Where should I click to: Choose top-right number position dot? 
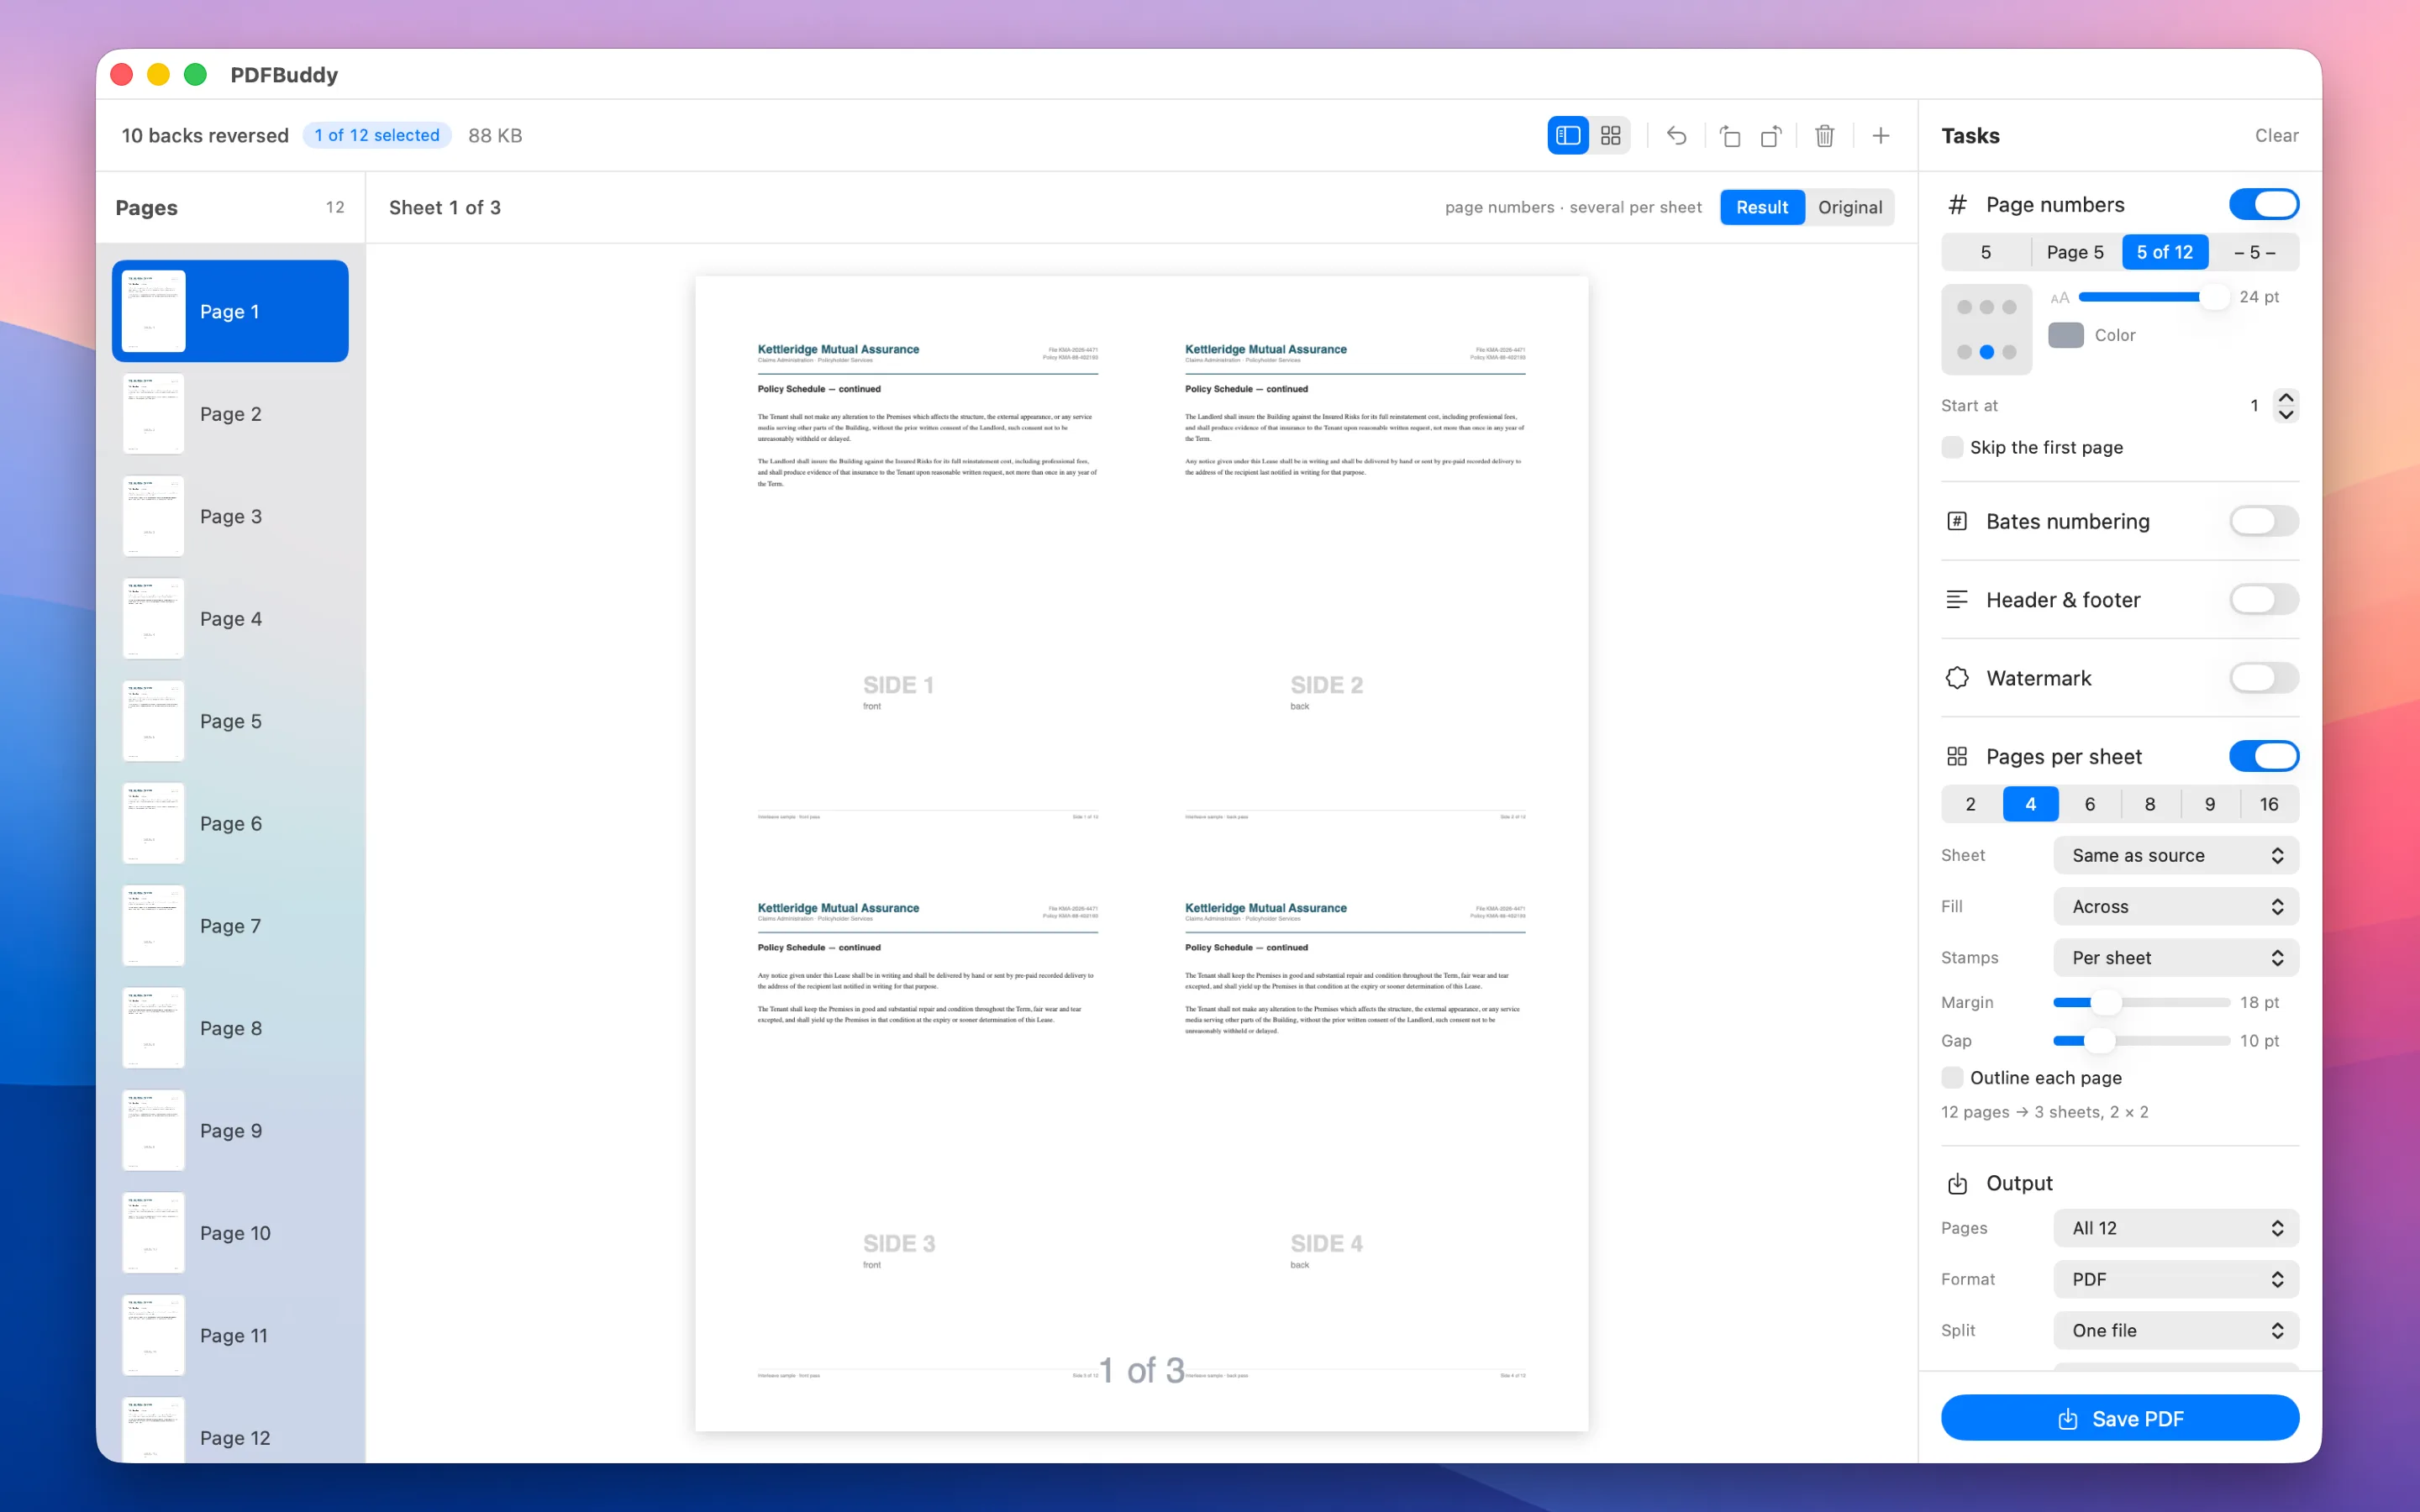pyautogui.click(x=2009, y=307)
